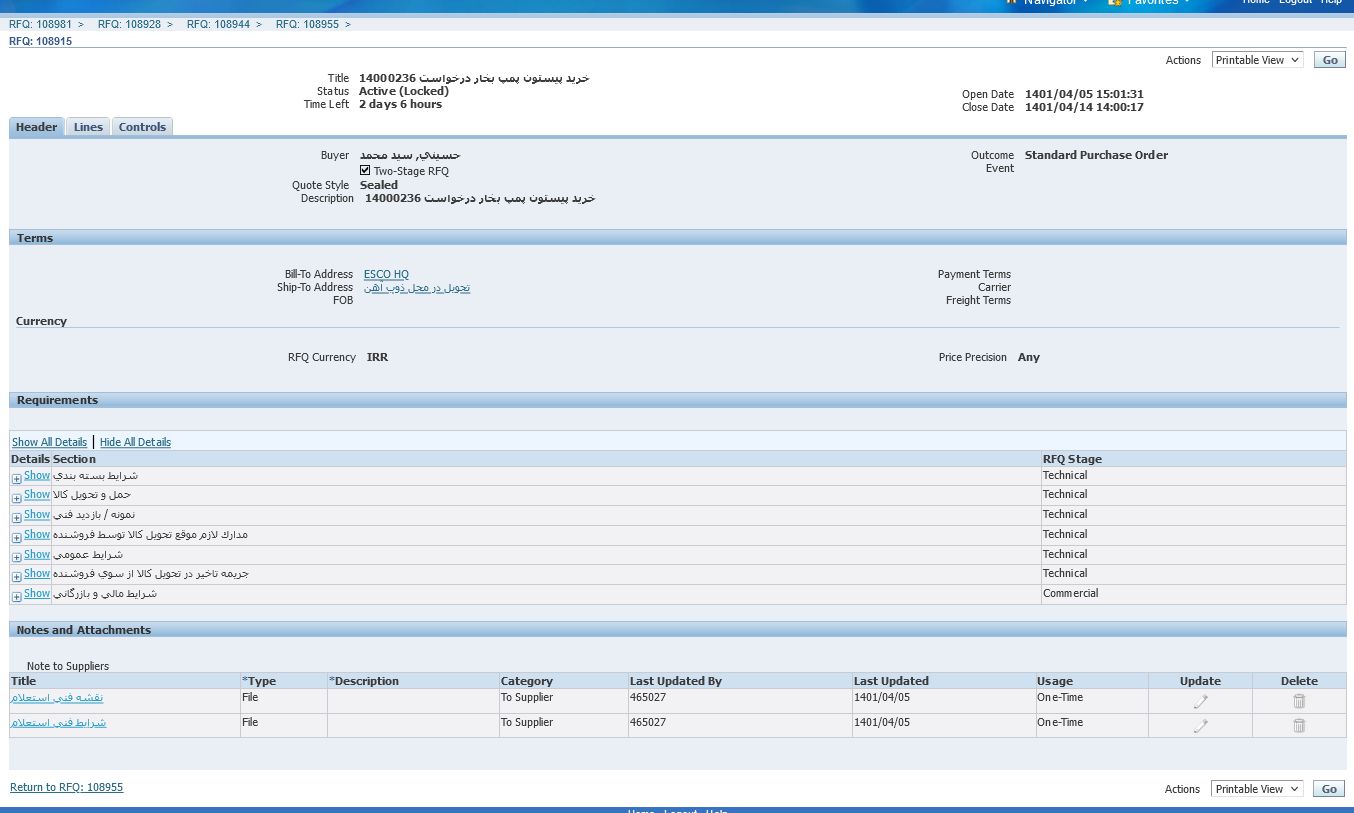
Task: Click the Close Date value 1401/04/14 14:00:17
Action: (1084, 107)
